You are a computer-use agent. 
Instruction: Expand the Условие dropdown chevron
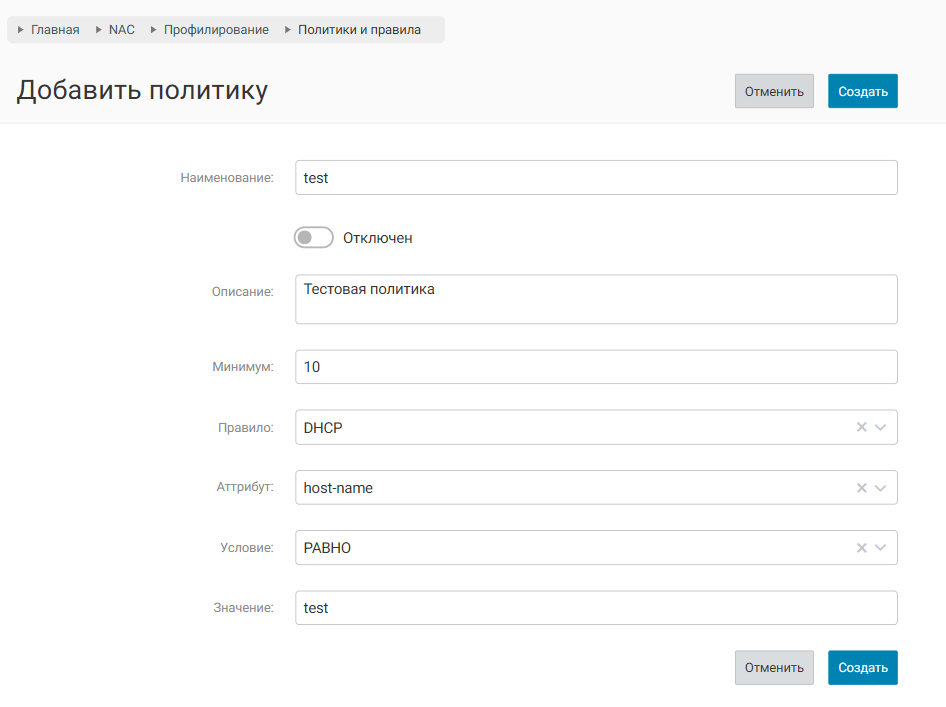pyautogui.click(x=881, y=548)
